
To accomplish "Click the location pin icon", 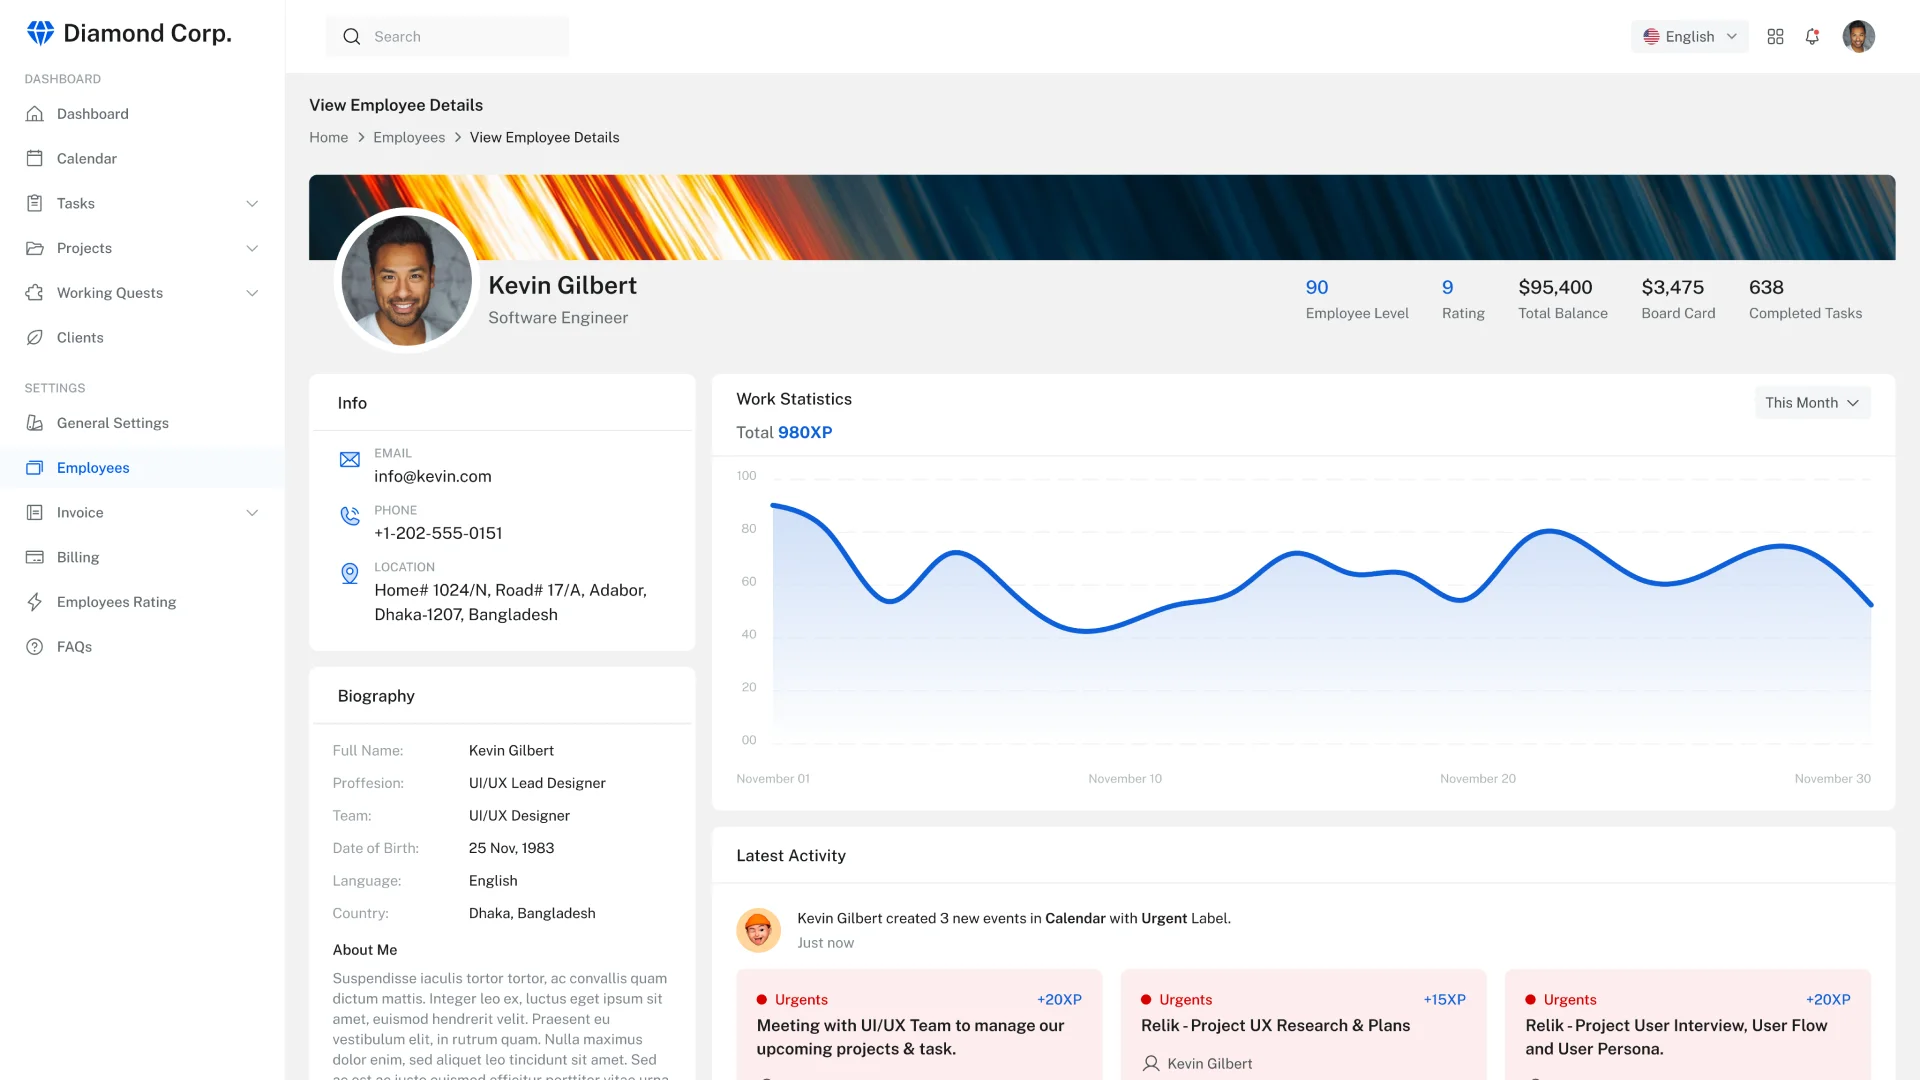I will click(x=350, y=574).
